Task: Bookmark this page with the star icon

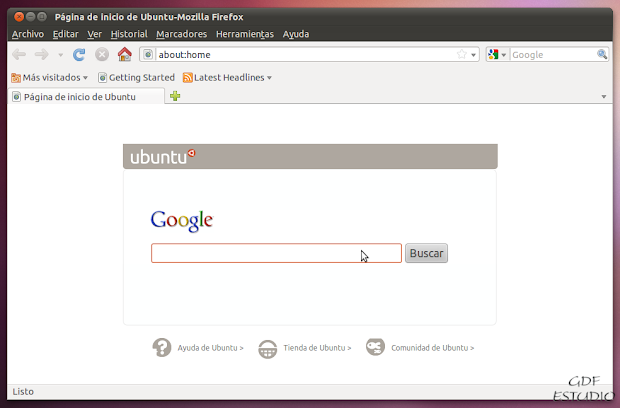Action: click(461, 54)
